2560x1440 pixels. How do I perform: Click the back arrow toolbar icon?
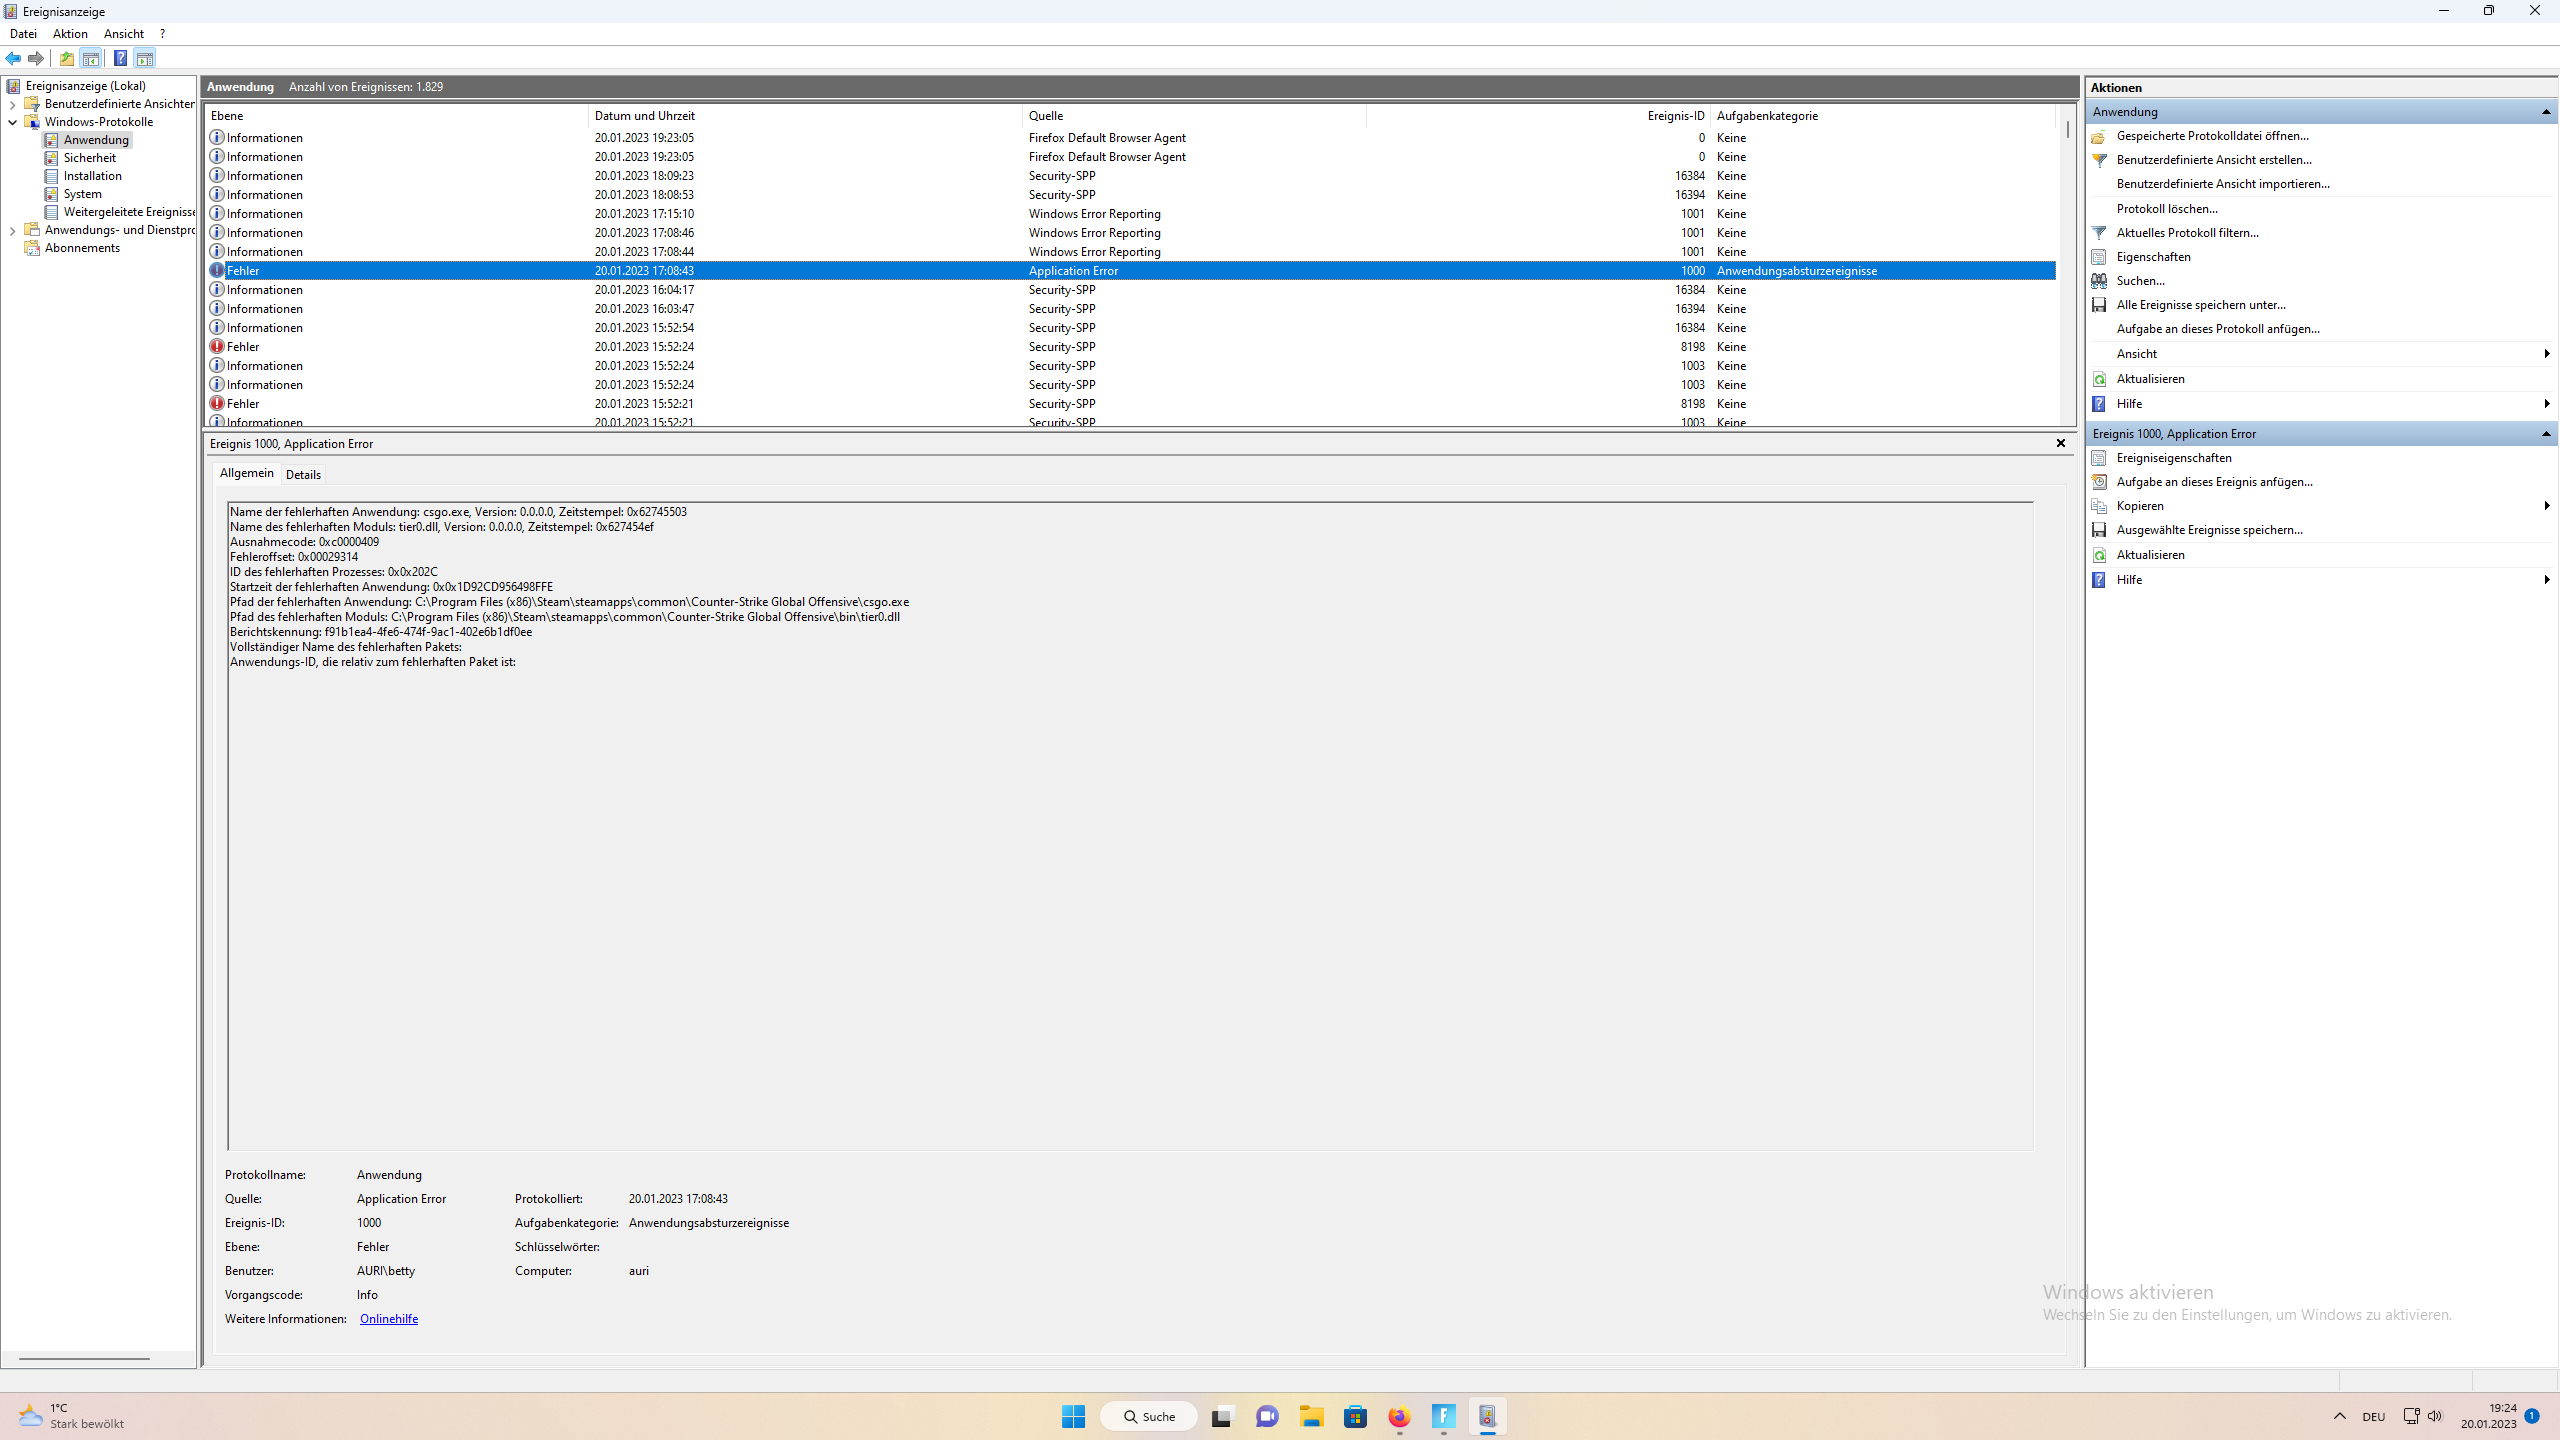[x=13, y=58]
